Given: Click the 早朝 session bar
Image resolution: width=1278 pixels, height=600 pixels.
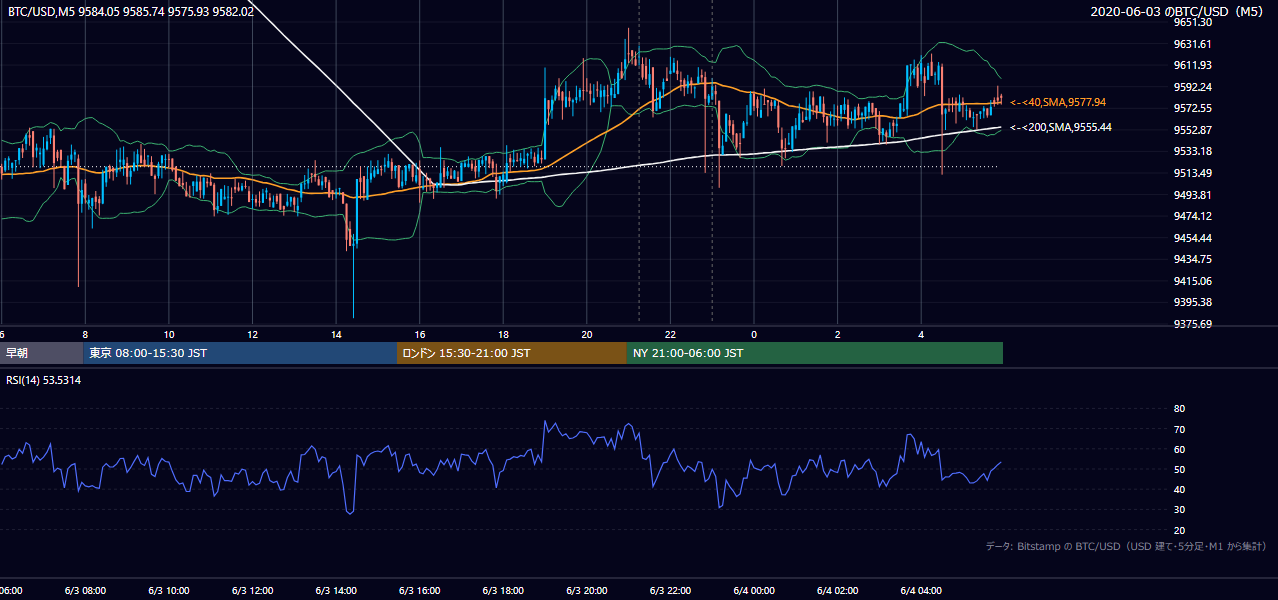Looking at the screenshot, I should coord(41,353).
